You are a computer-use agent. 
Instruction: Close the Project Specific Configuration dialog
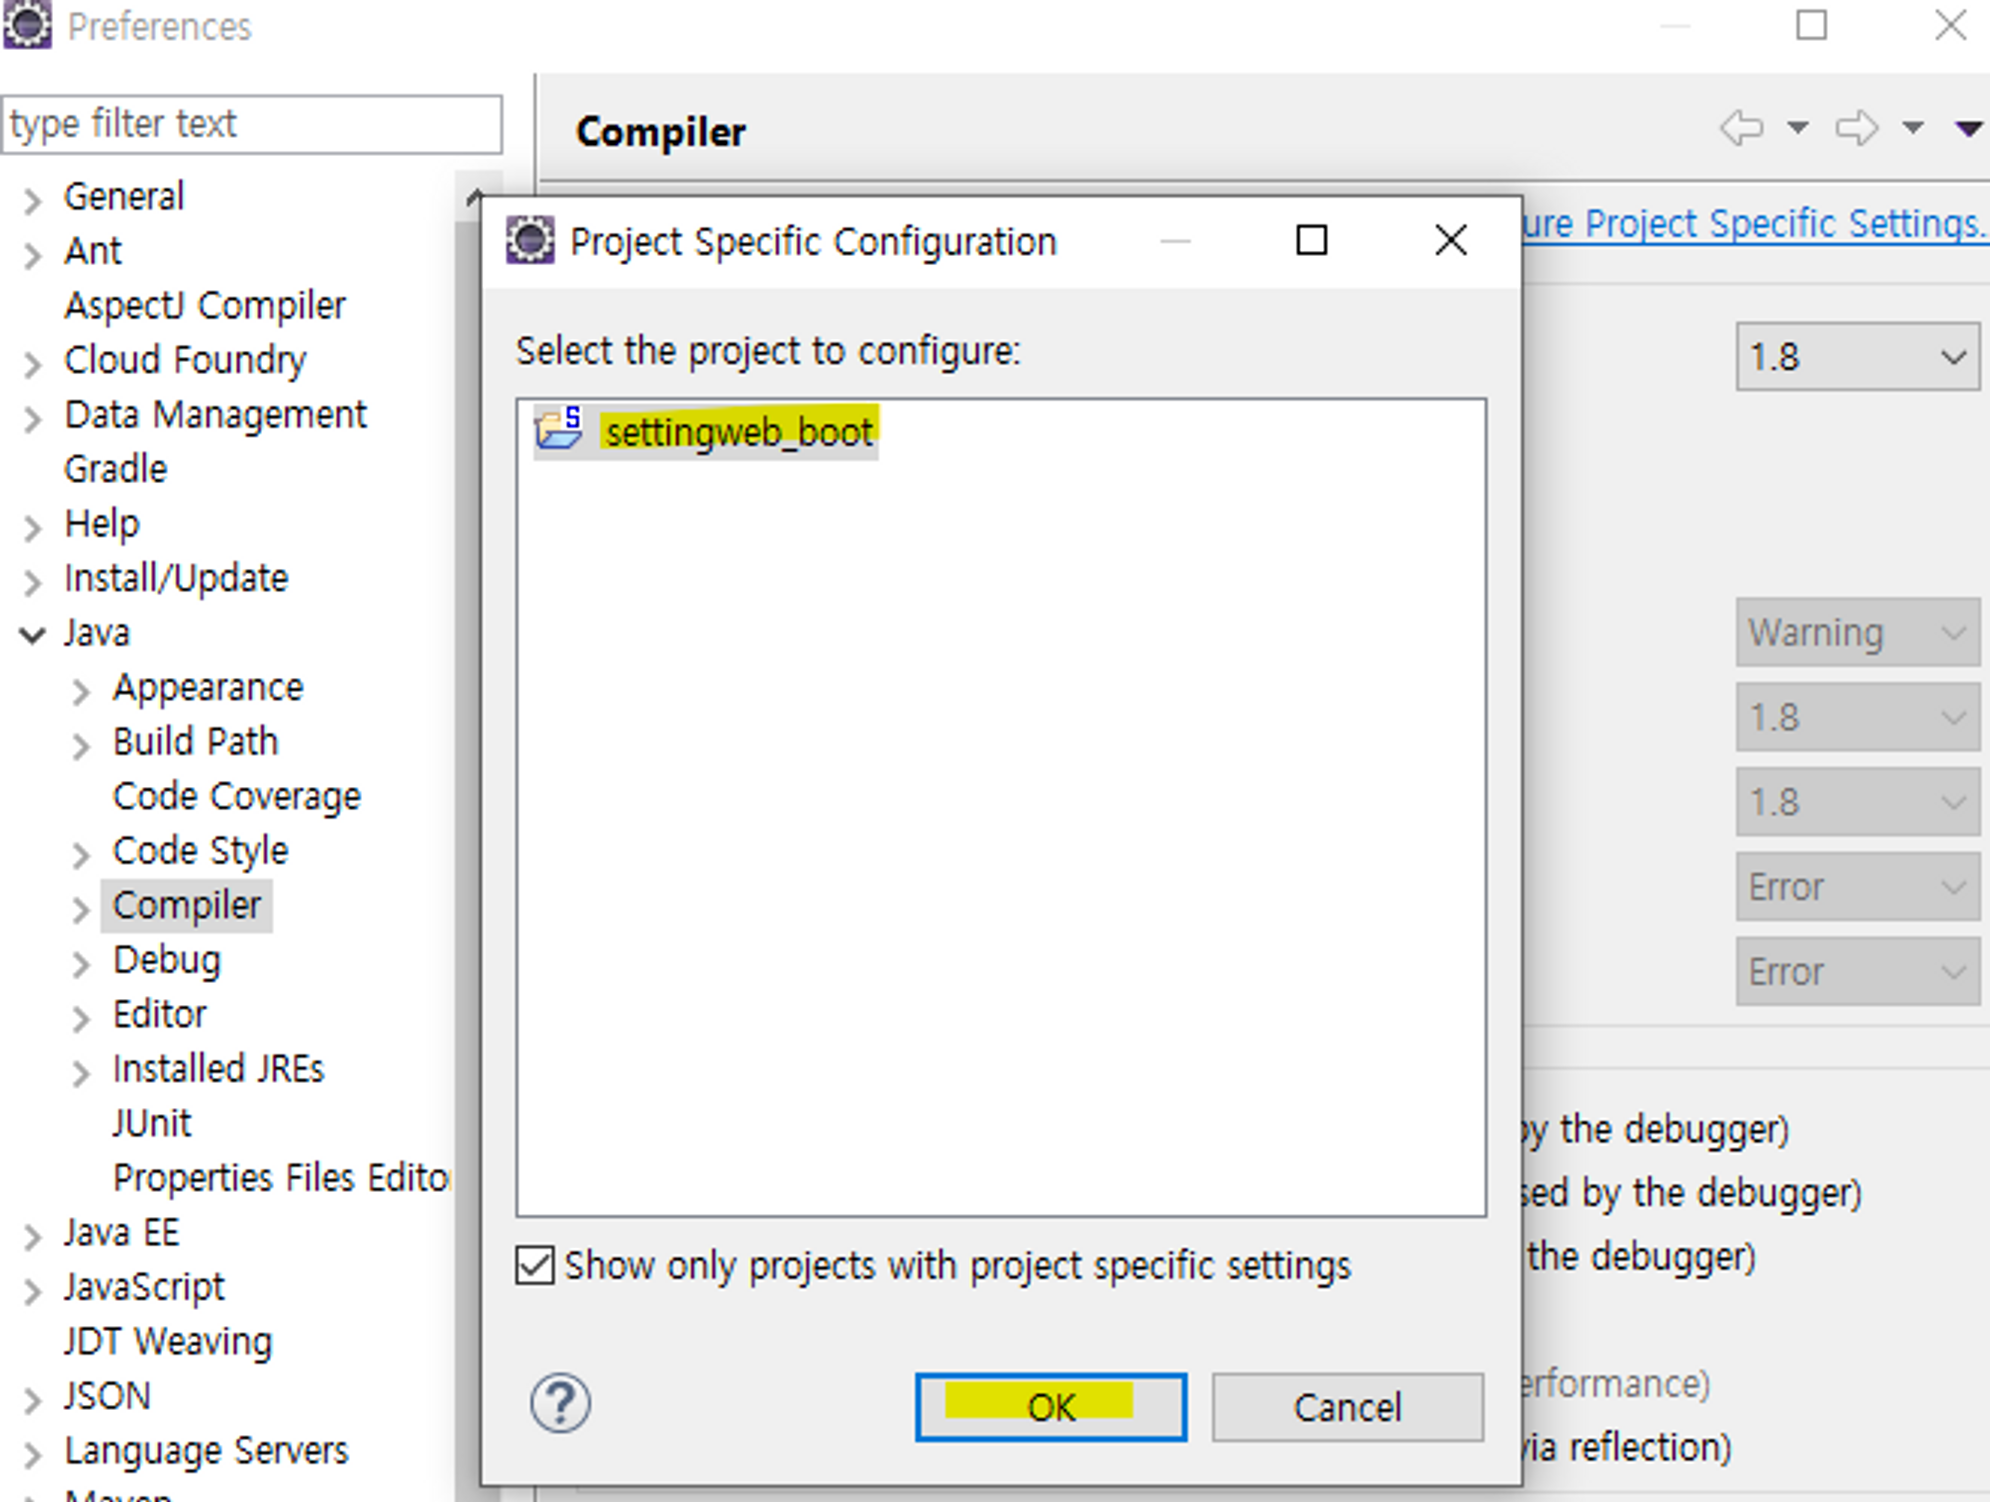[1450, 240]
